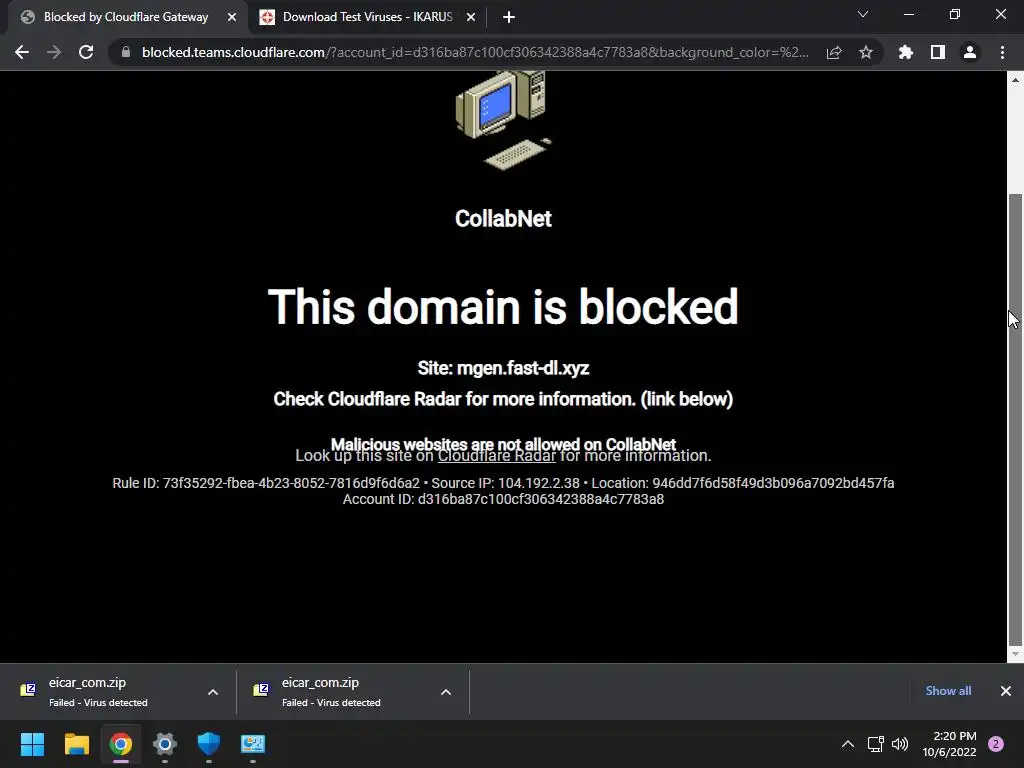Switch to Blocked by Cloudflare Gateway tab

126,17
